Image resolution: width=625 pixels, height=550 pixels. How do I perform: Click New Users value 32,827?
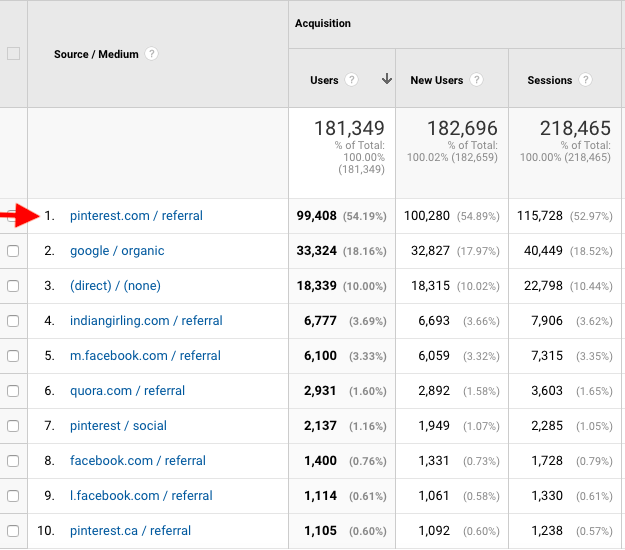click(430, 251)
